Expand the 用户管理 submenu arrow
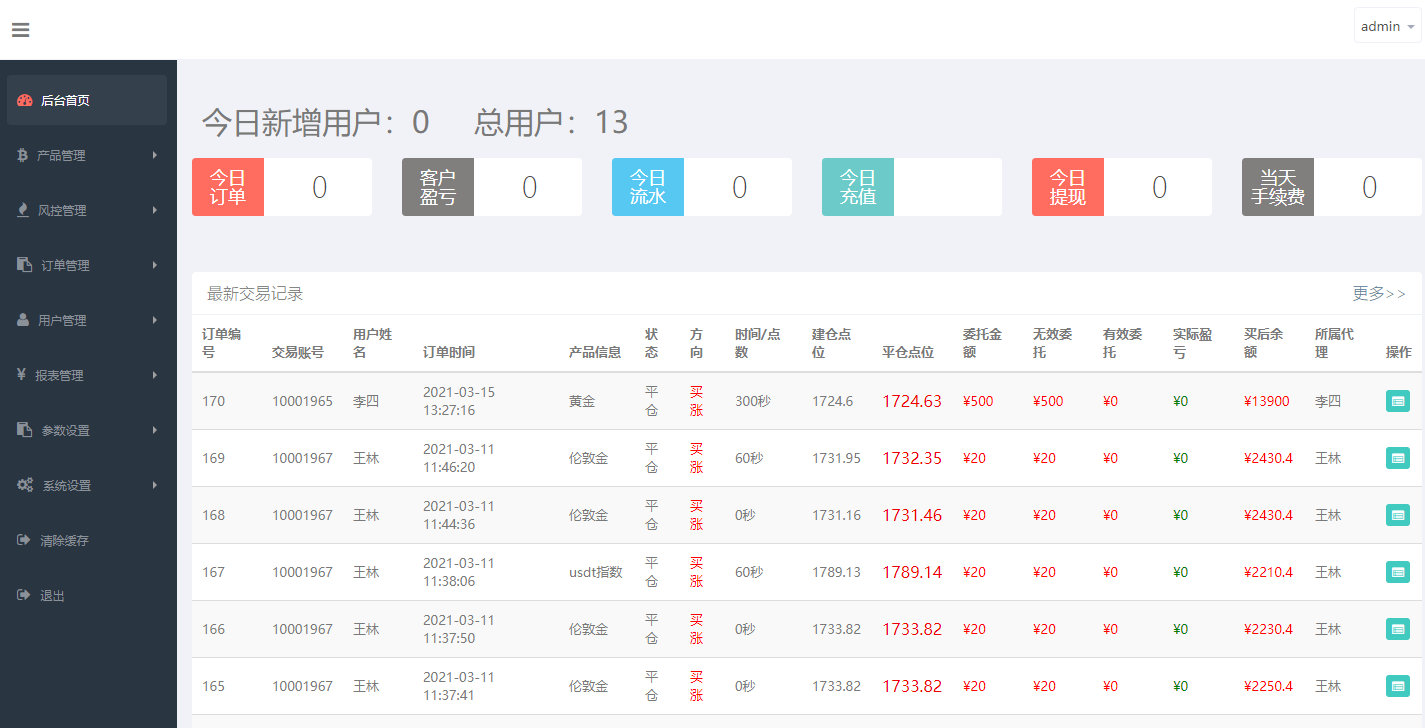1425x728 pixels. (x=155, y=320)
